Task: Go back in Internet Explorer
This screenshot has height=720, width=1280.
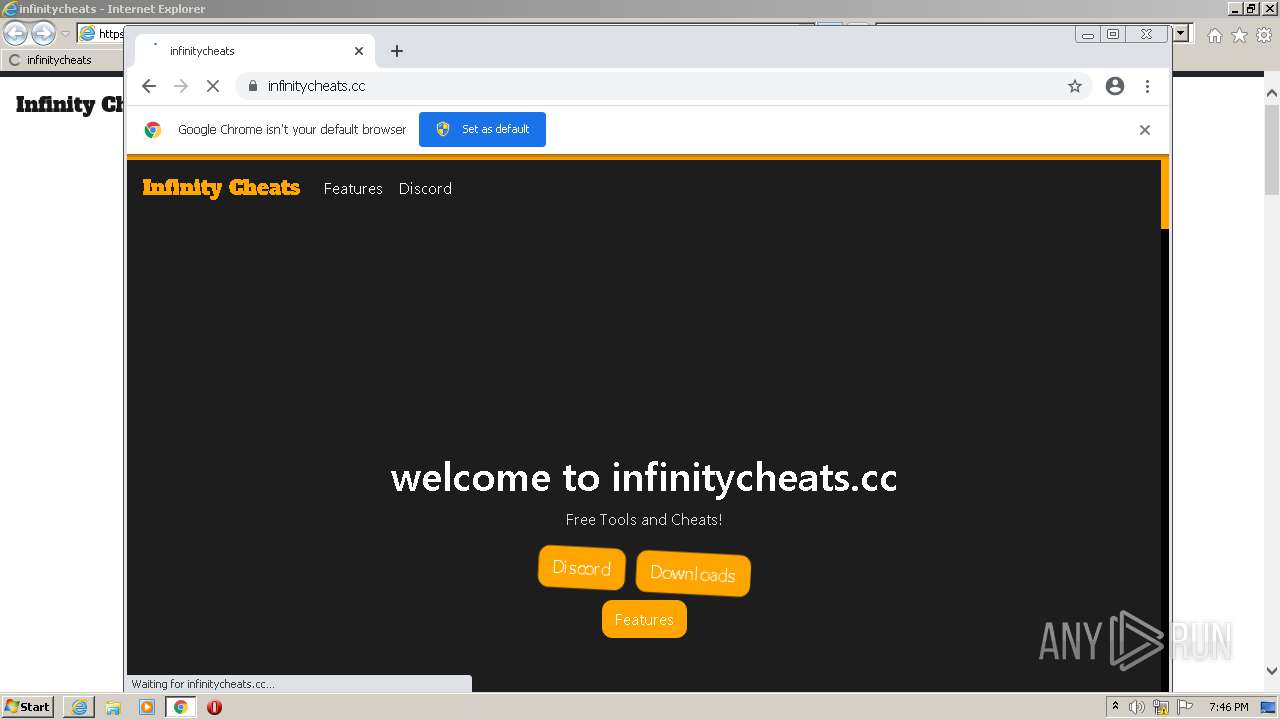Action: pos(15,34)
